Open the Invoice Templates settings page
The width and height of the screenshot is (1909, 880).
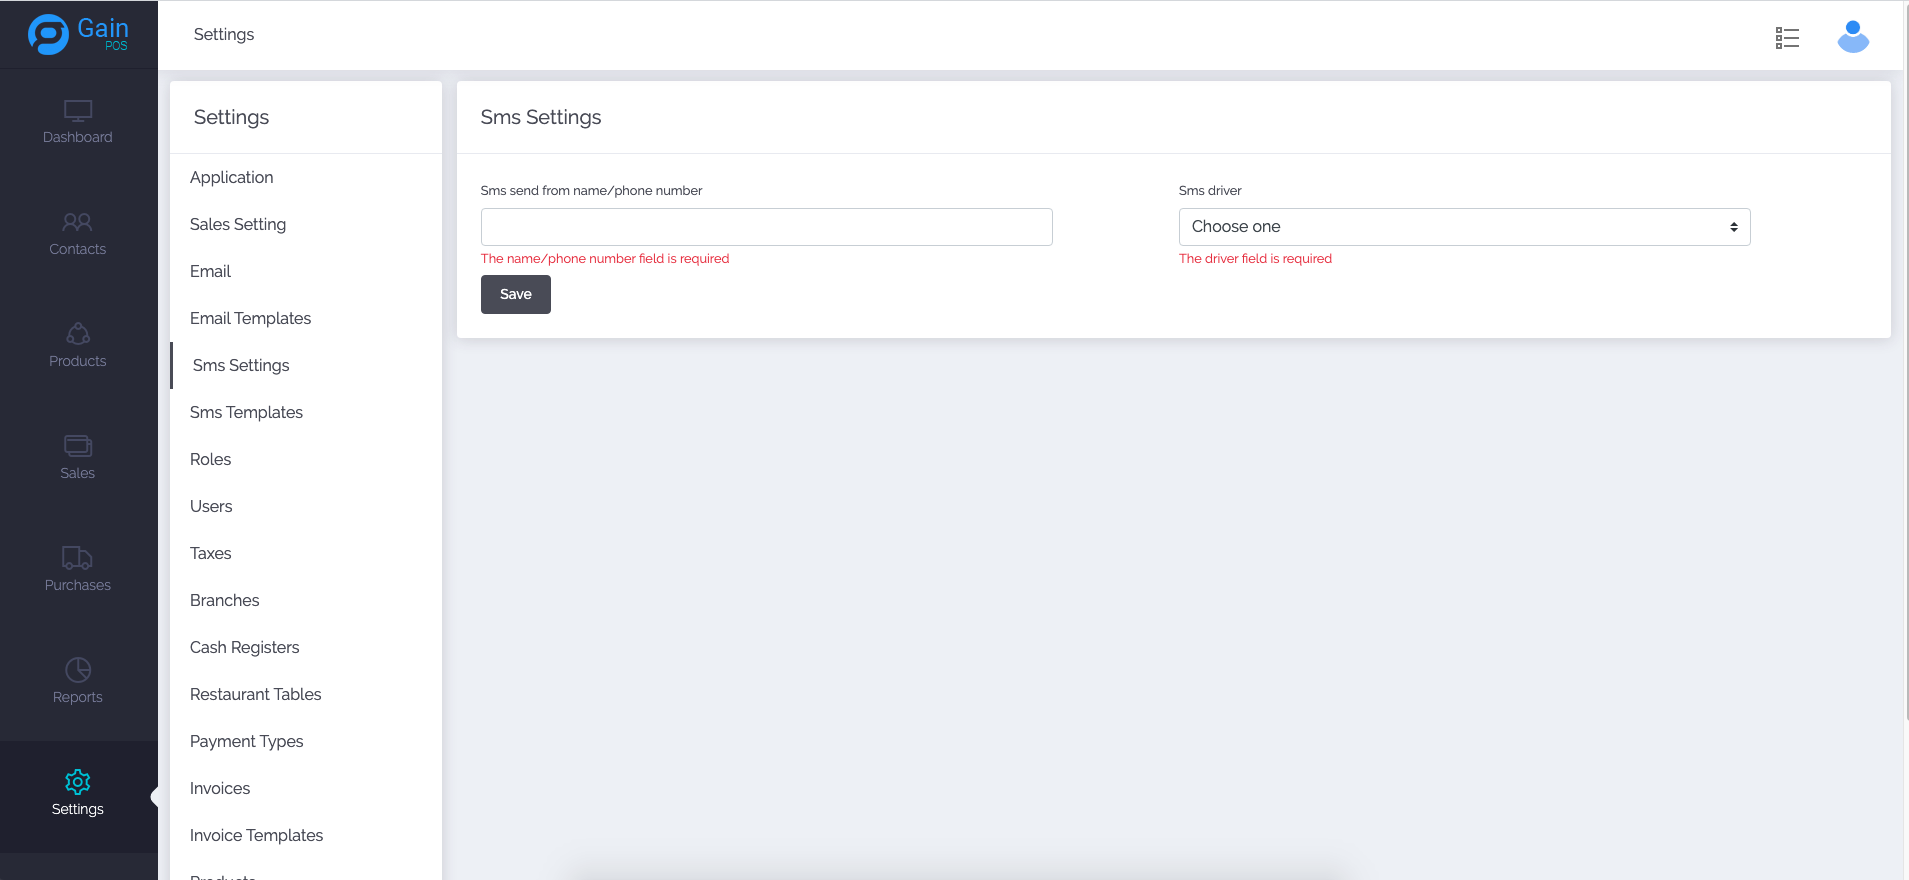(x=256, y=835)
